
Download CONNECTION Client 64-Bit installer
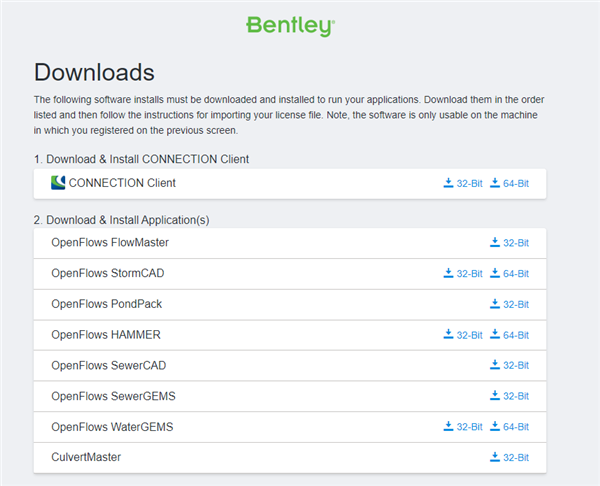coord(509,183)
